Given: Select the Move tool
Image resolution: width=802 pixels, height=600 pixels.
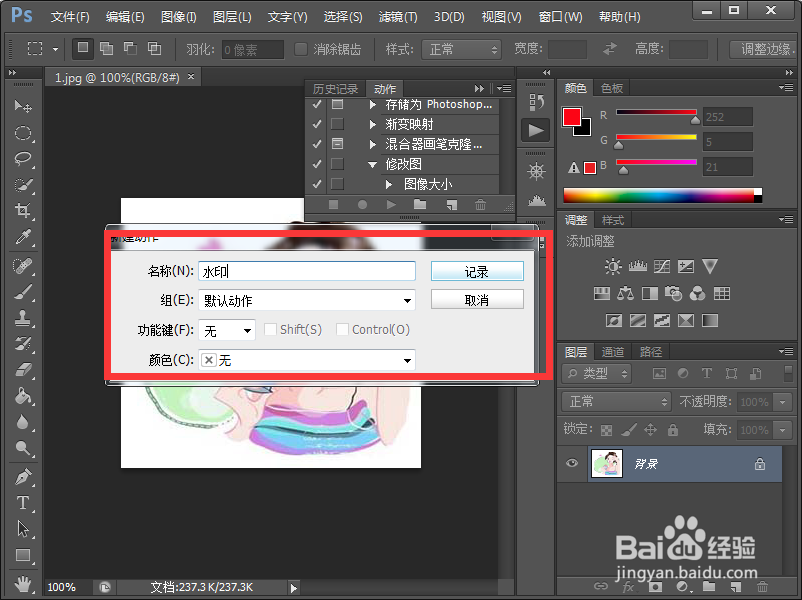Looking at the screenshot, I should tap(22, 107).
